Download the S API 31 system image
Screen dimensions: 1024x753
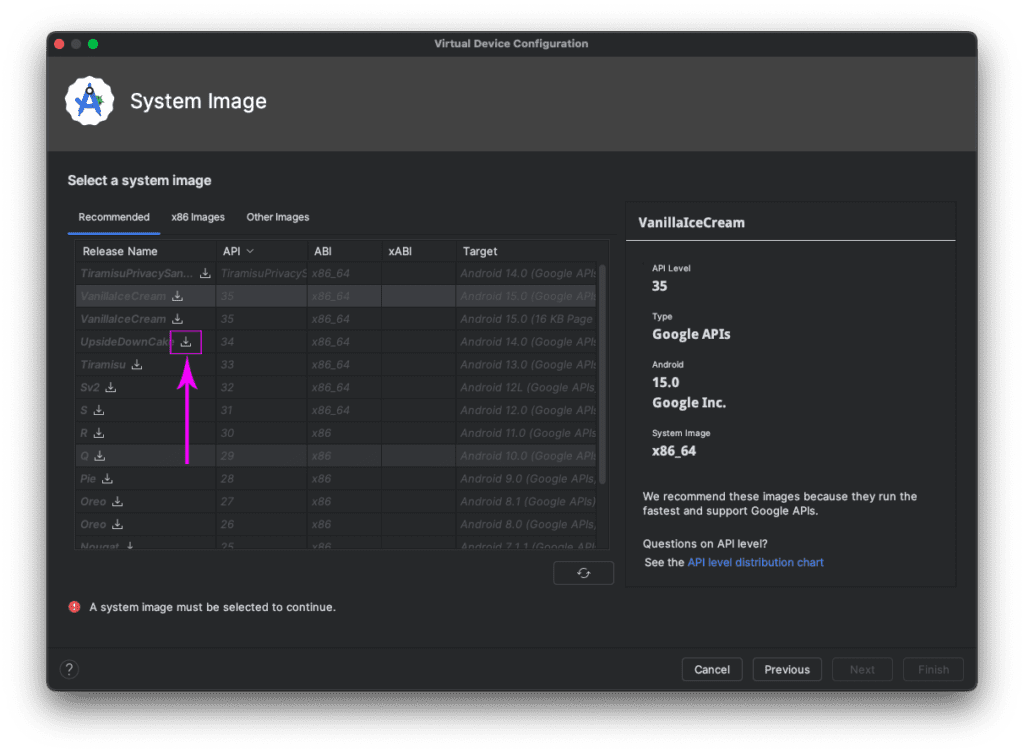98,410
